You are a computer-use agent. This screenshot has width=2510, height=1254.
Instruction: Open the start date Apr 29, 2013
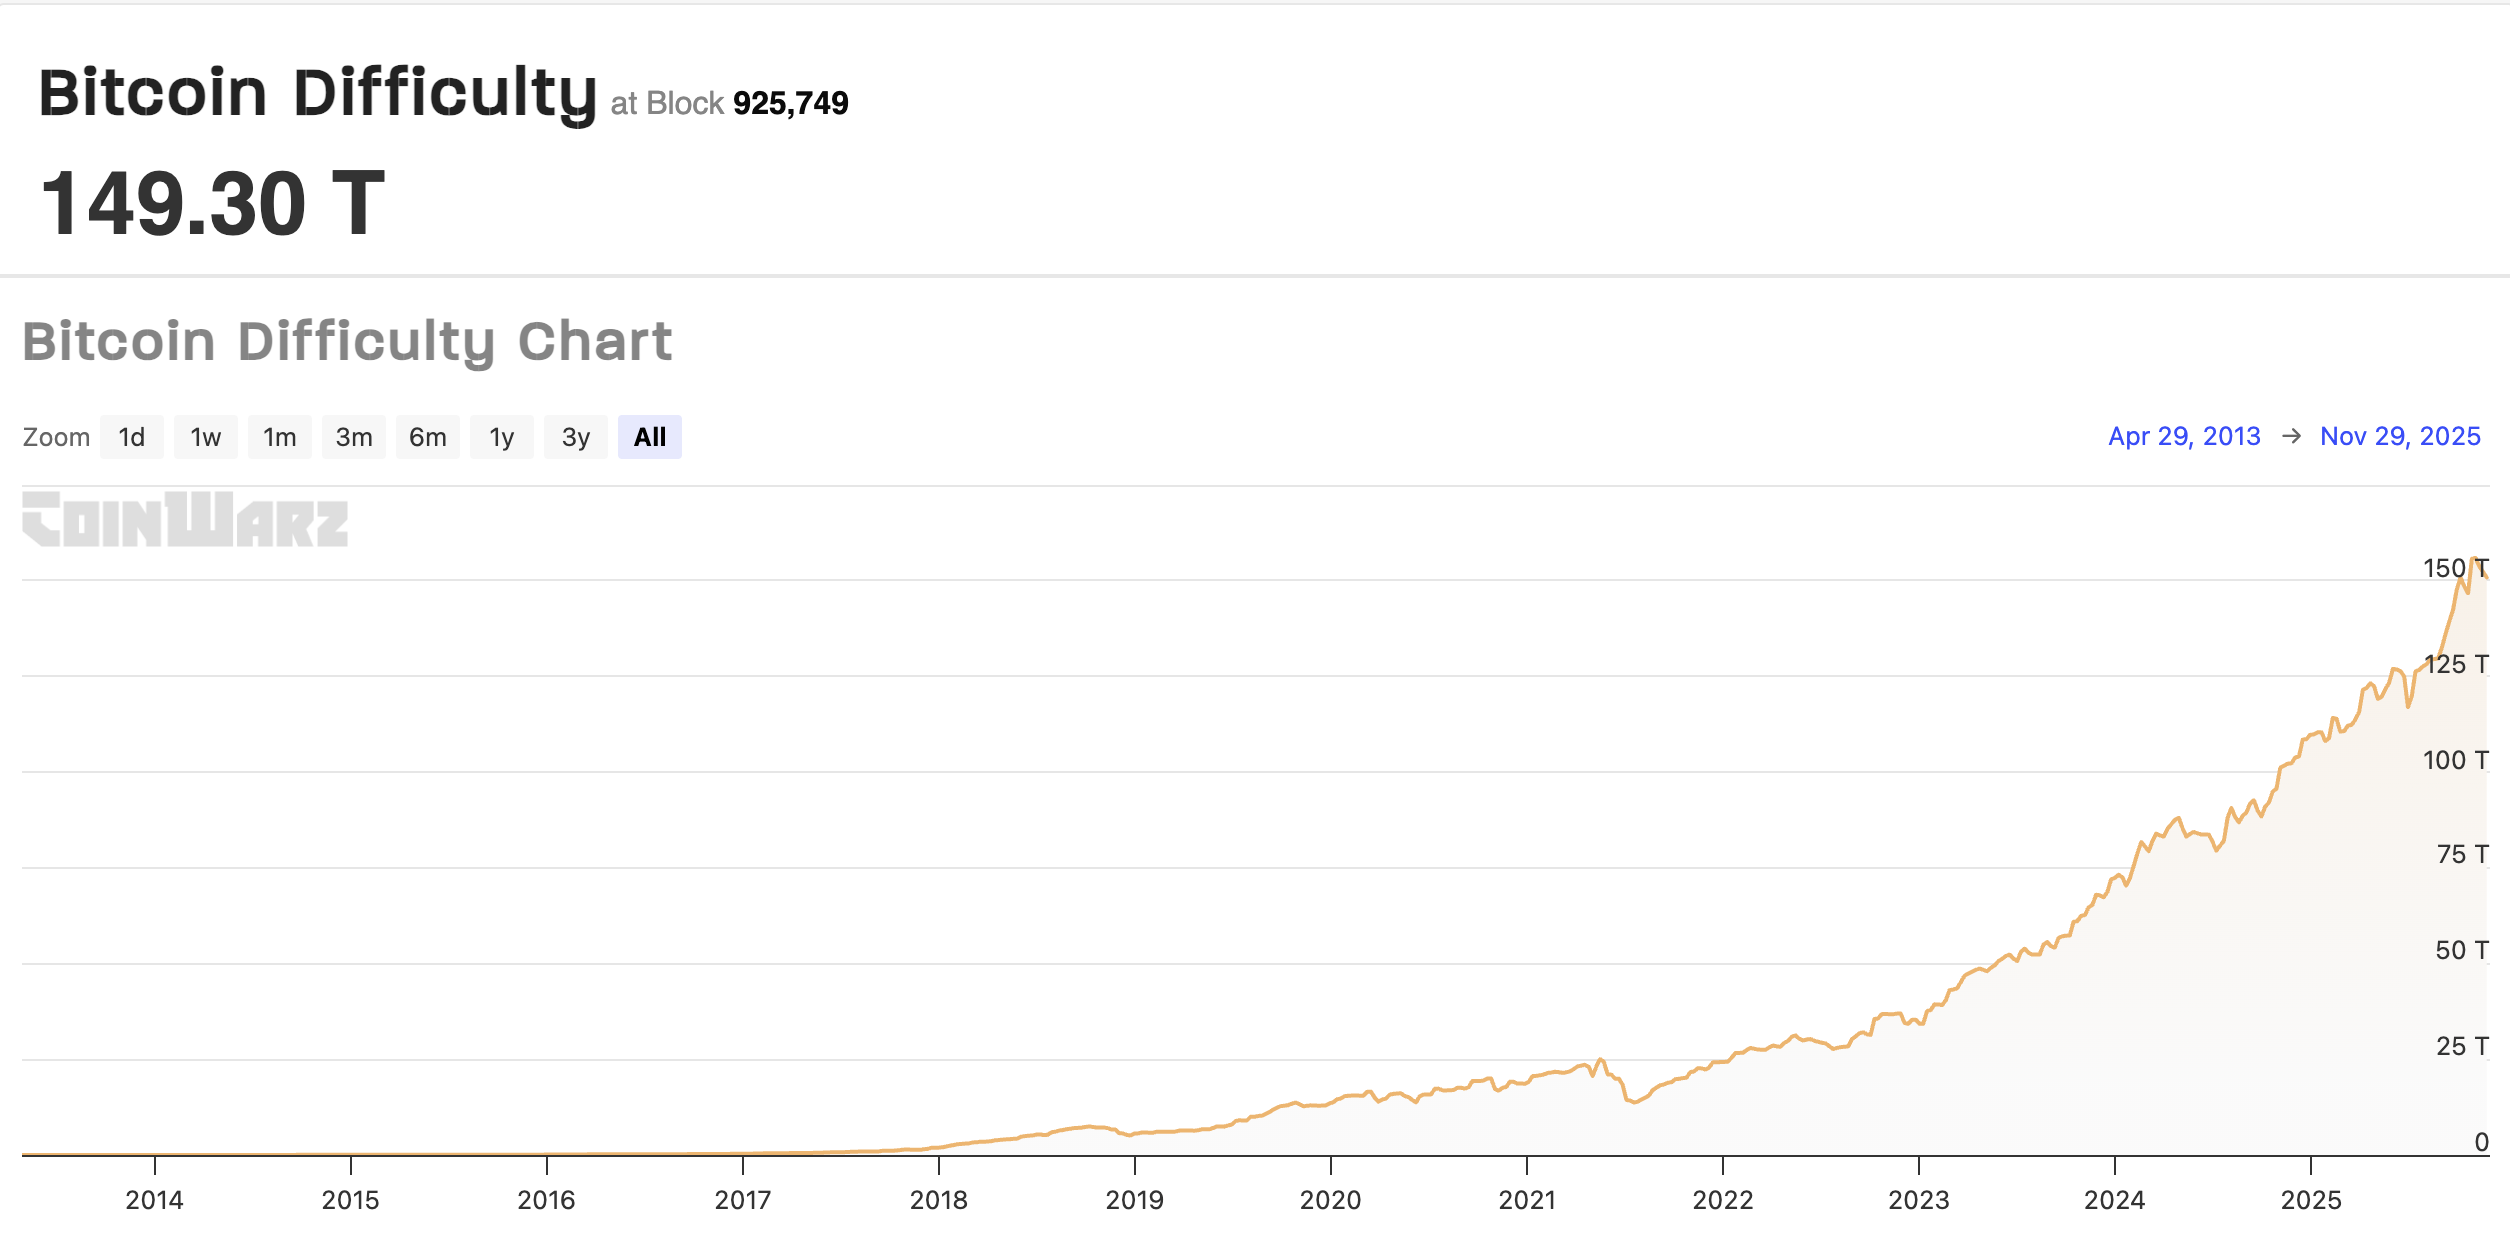point(2183,436)
